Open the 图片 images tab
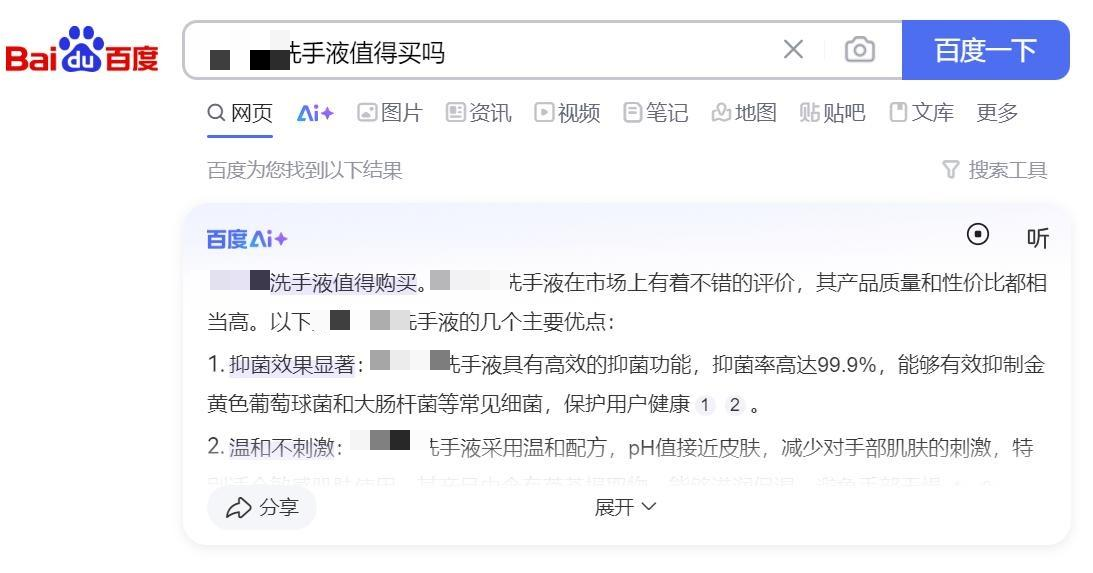The image size is (1093, 573). click(390, 113)
